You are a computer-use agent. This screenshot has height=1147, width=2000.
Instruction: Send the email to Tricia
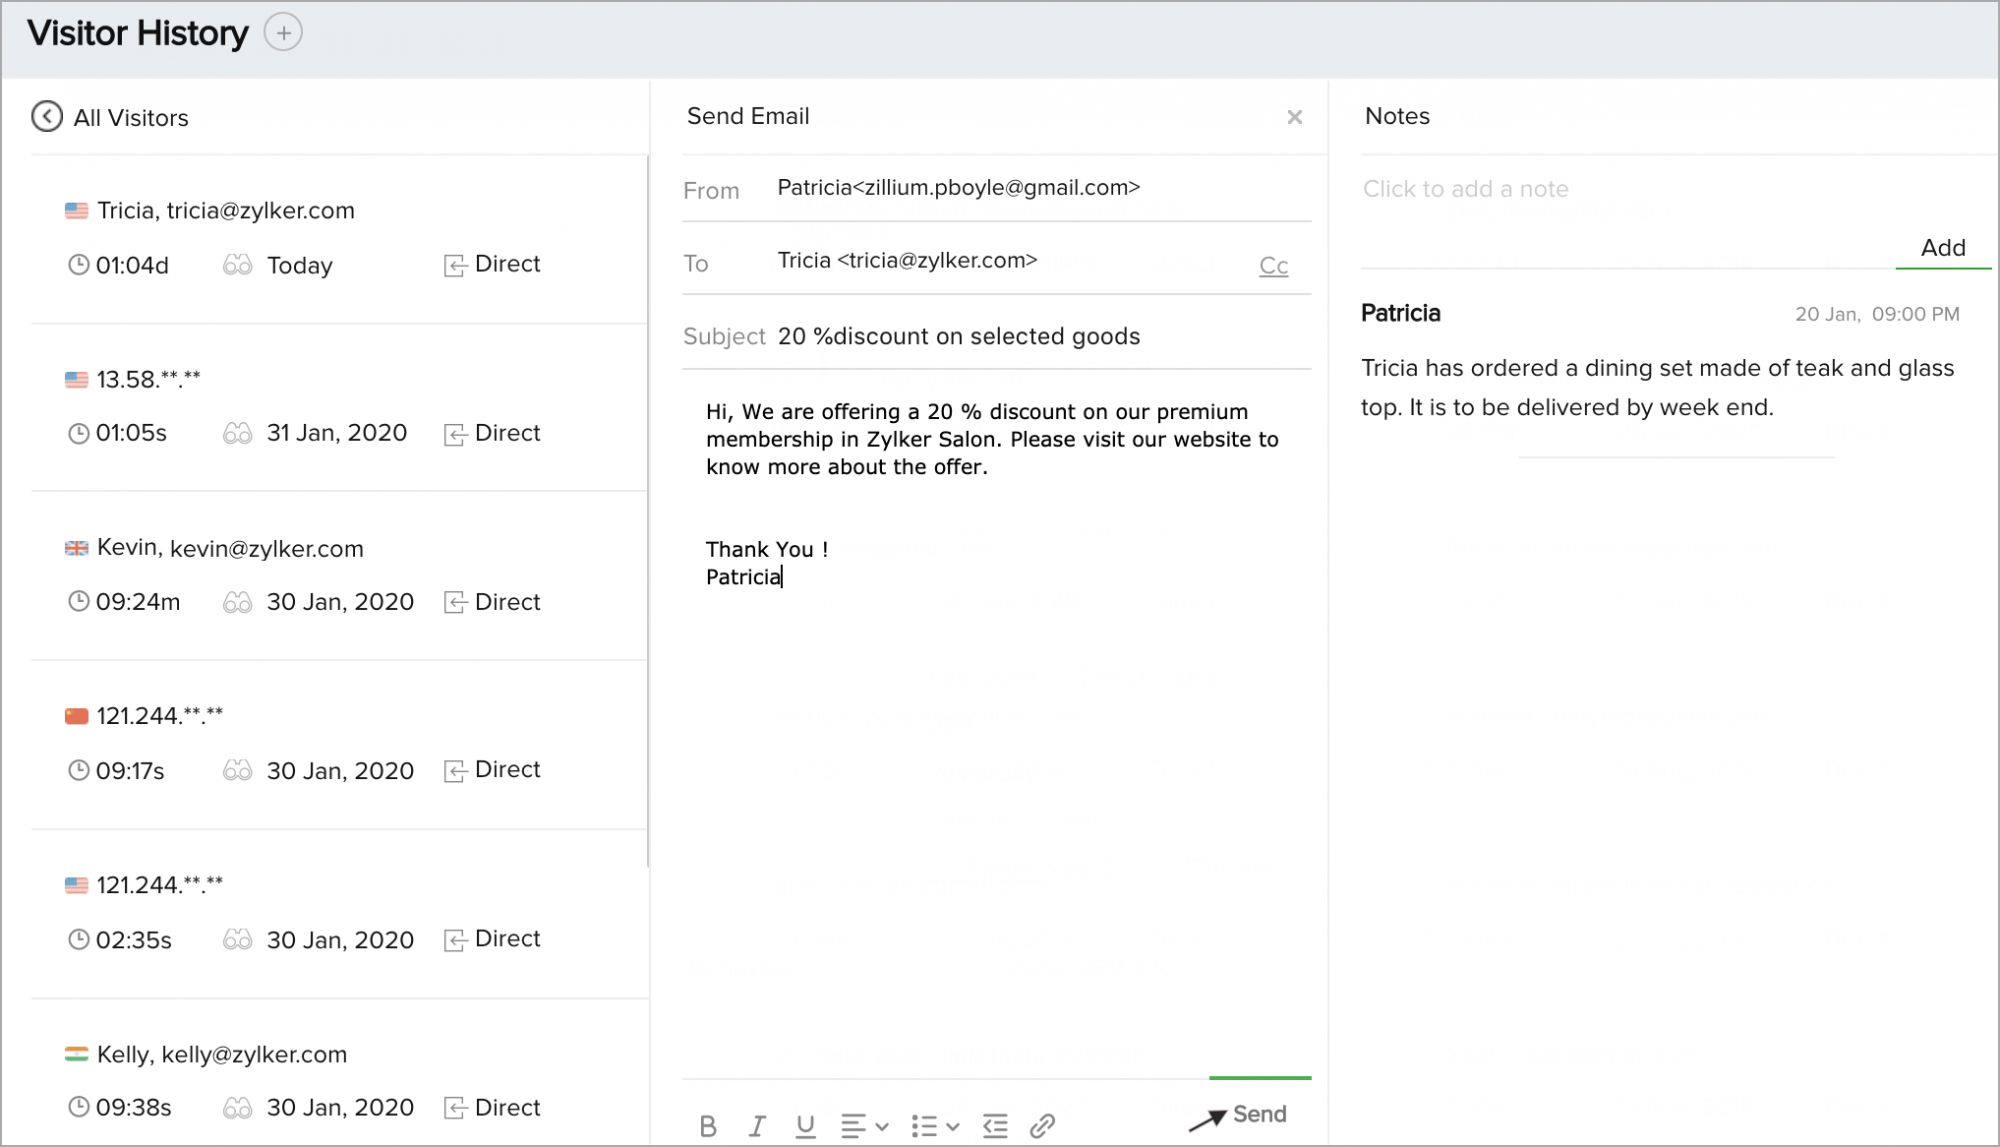tap(1240, 1115)
